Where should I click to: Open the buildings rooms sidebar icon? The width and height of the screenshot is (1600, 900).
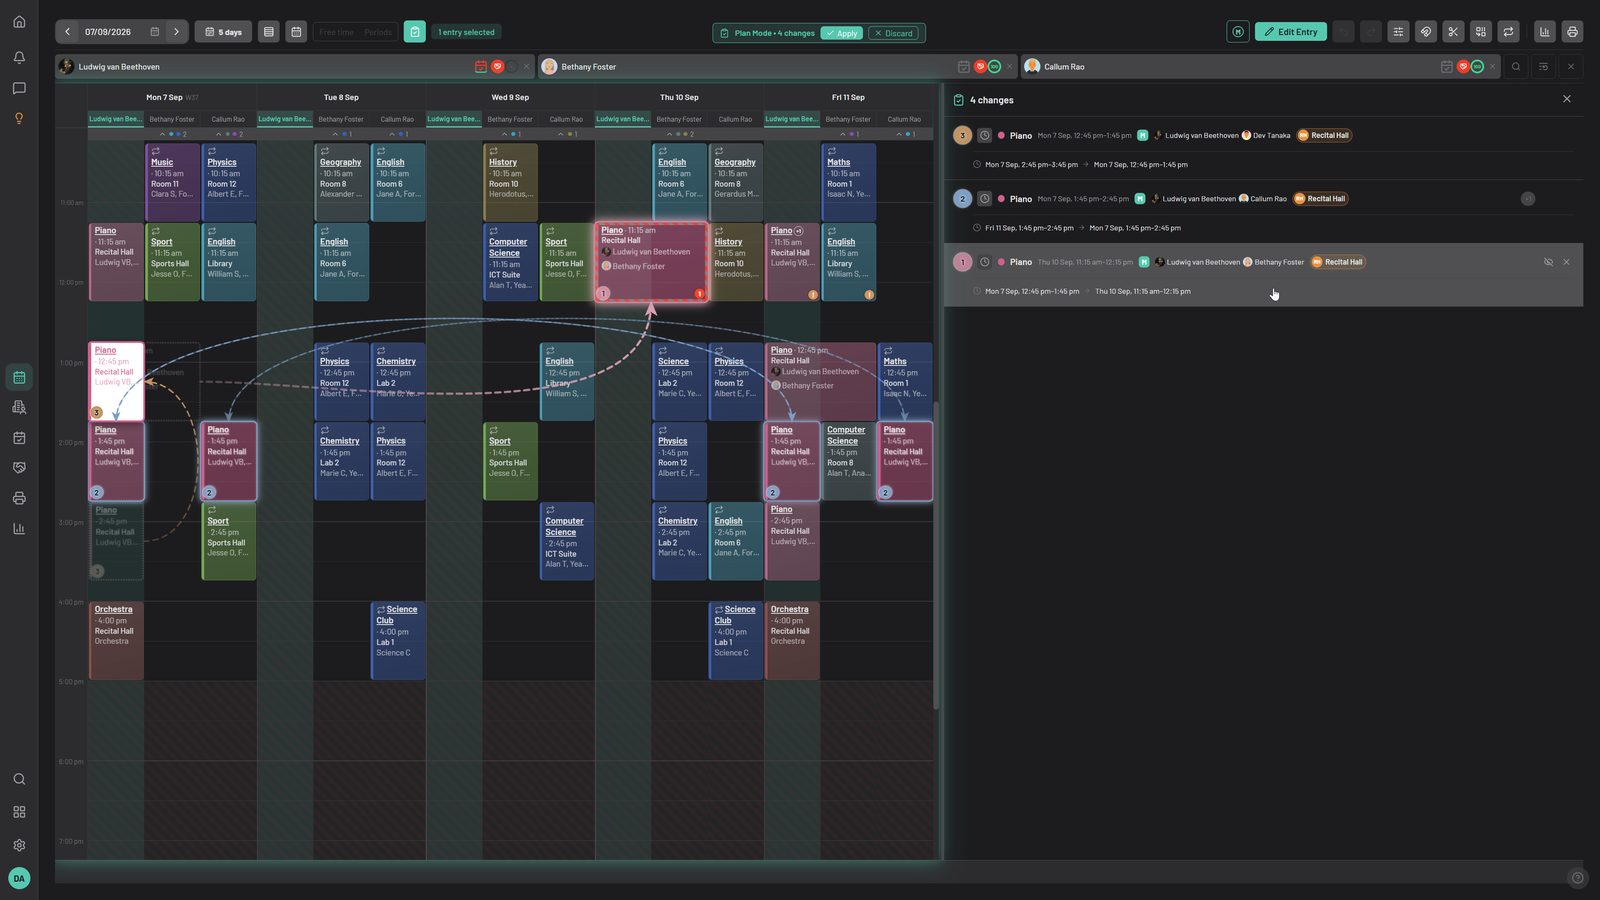(x=19, y=407)
